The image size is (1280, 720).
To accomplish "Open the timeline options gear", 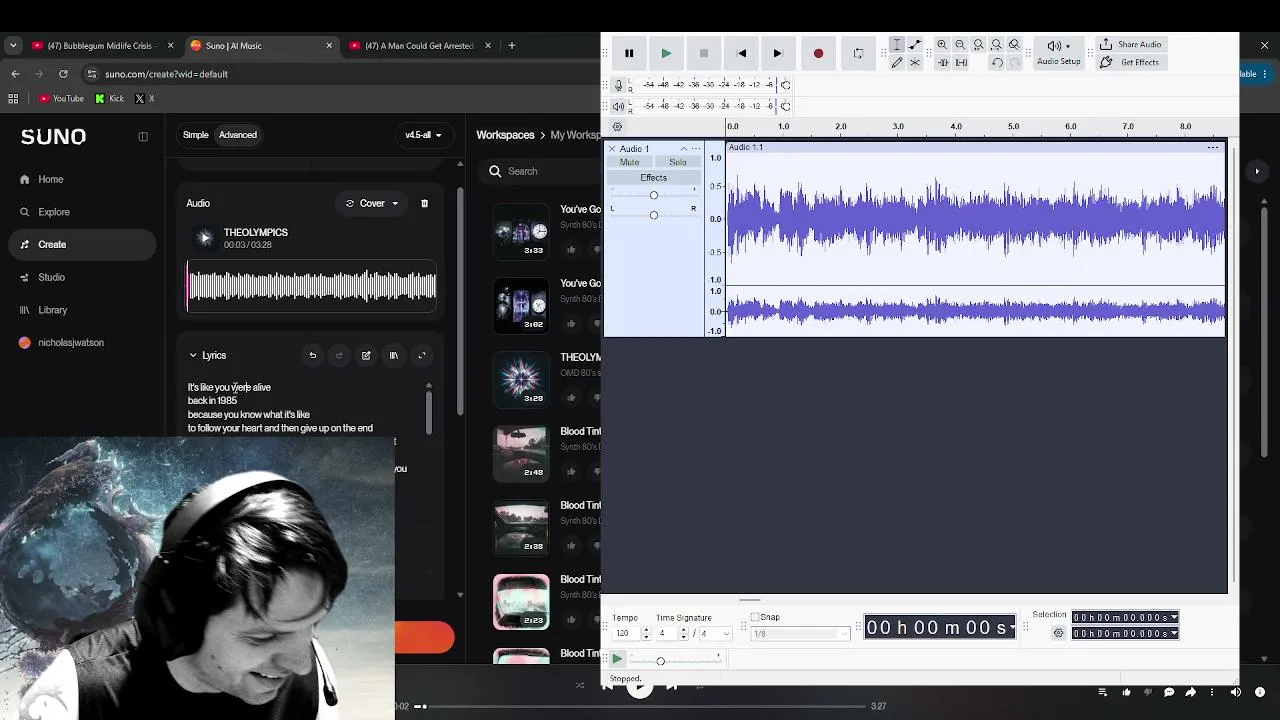I will click(x=617, y=127).
